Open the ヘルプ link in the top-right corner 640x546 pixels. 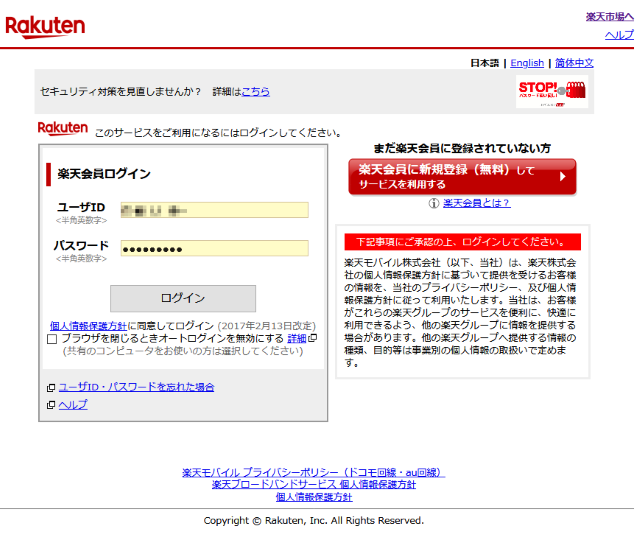pyautogui.click(x=619, y=35)
